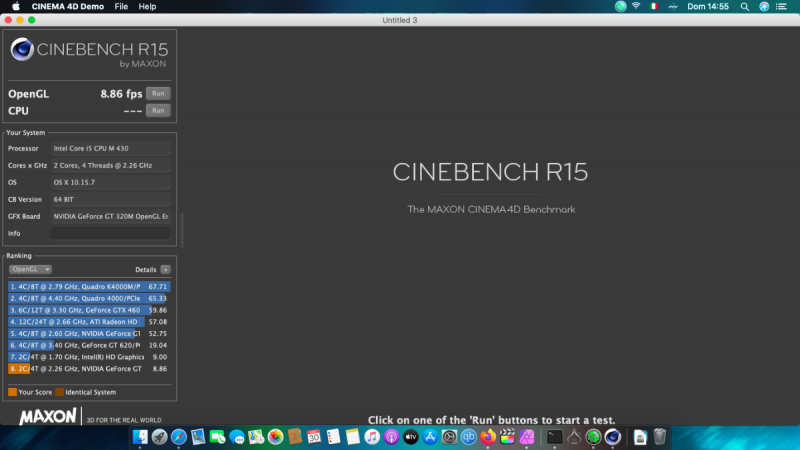
Task: Click the MAXON logo
Action: (48, 417)
